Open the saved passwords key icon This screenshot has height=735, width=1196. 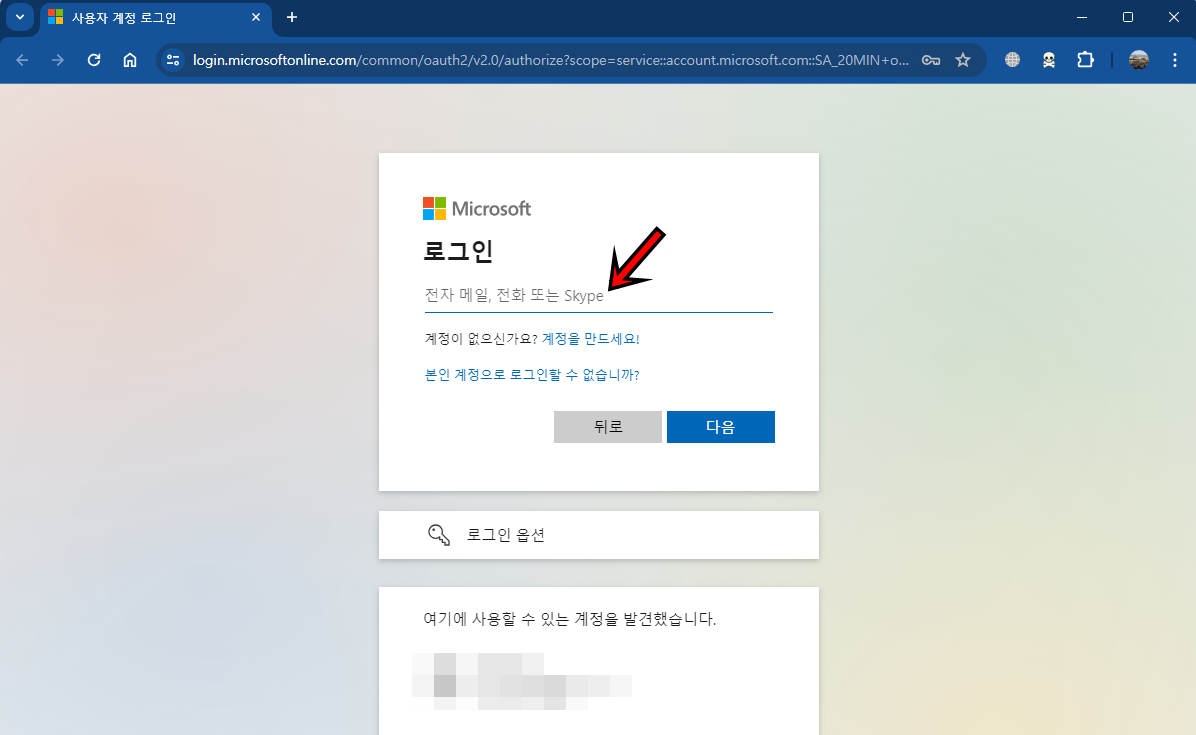[x=931, y=60]
